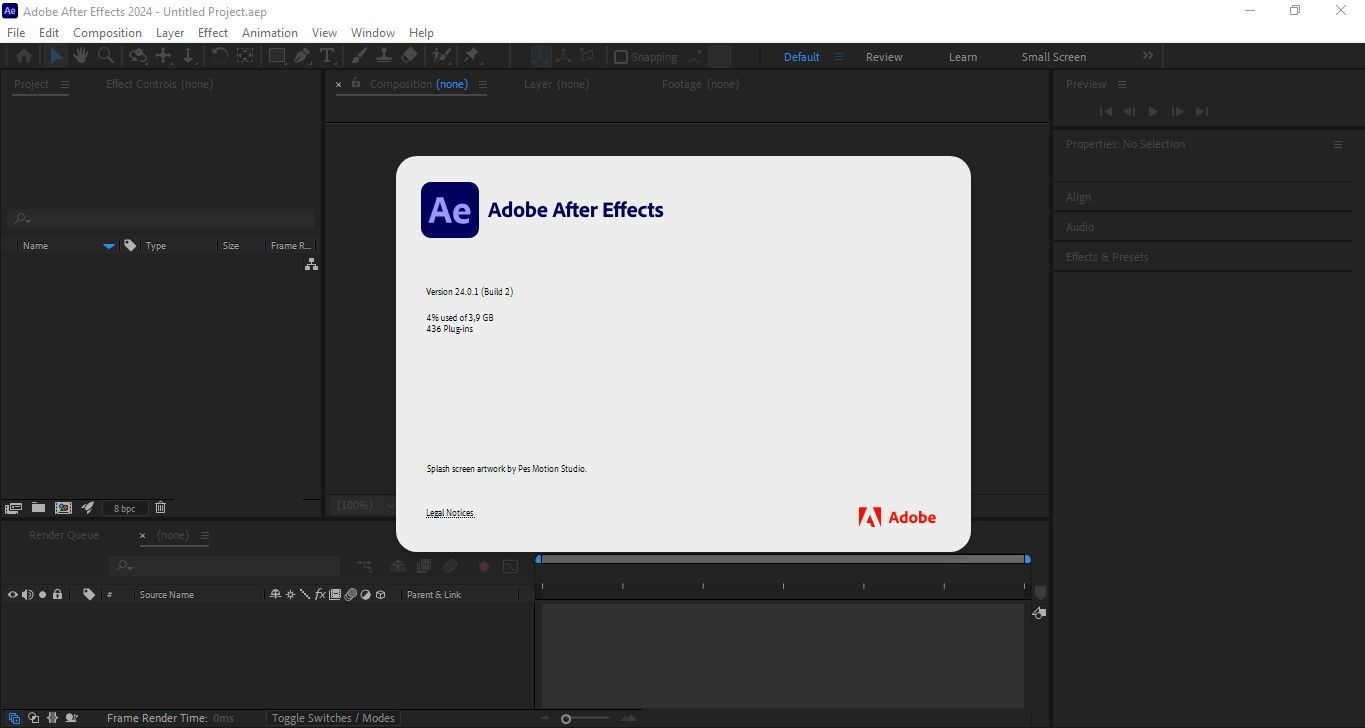Choose the Clone Stamp tool
Screen dimensions: 1365x728
point(384,57)
